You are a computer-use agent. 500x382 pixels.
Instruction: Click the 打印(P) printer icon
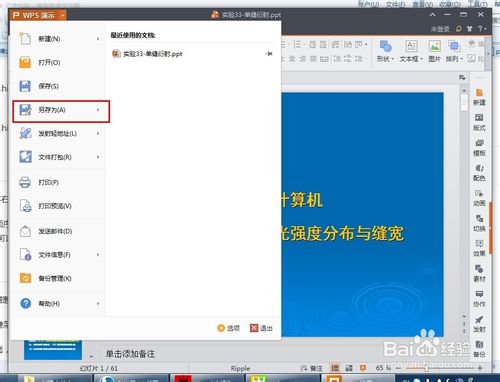pyautogui.click(x=25, y=182)
